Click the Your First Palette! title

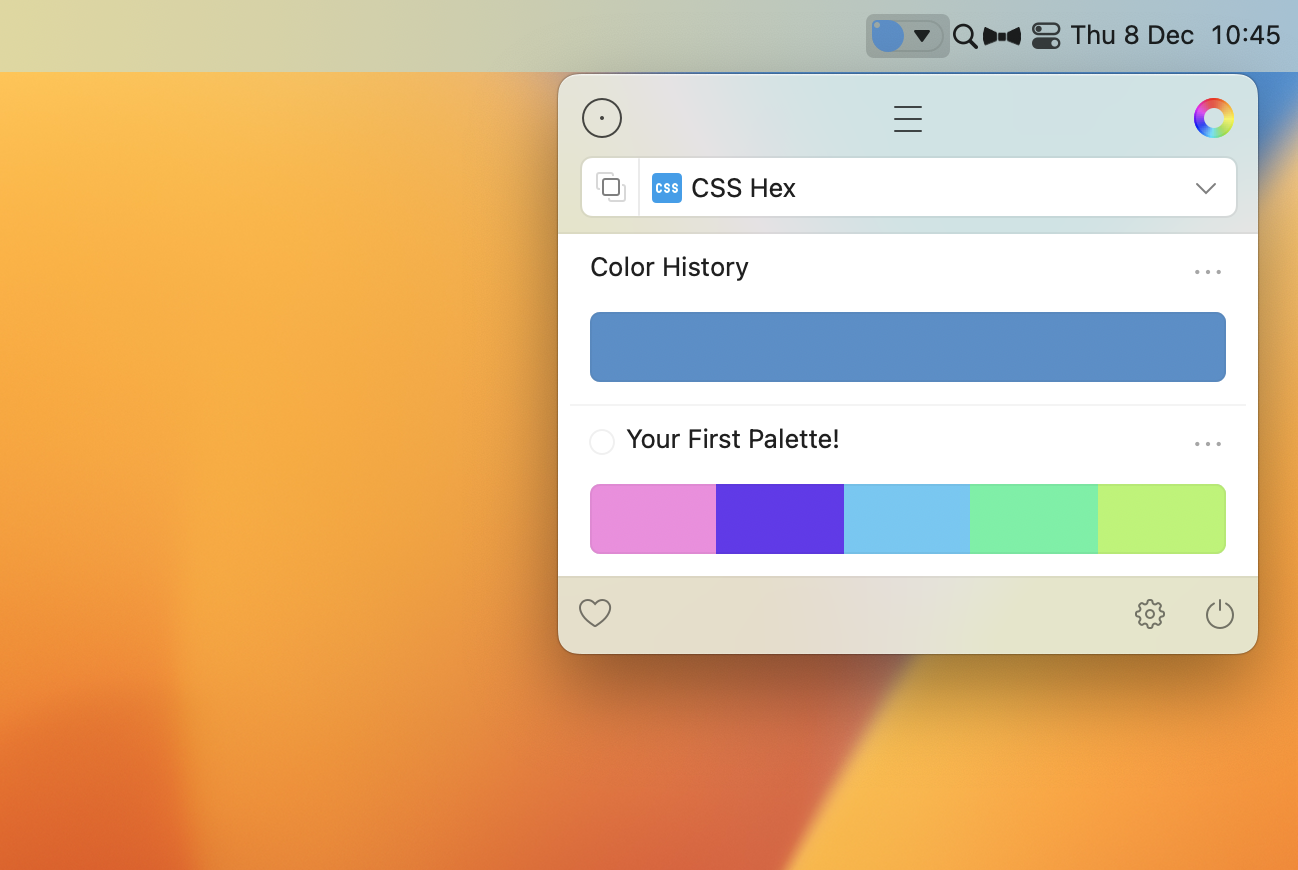tap(733, 439)
